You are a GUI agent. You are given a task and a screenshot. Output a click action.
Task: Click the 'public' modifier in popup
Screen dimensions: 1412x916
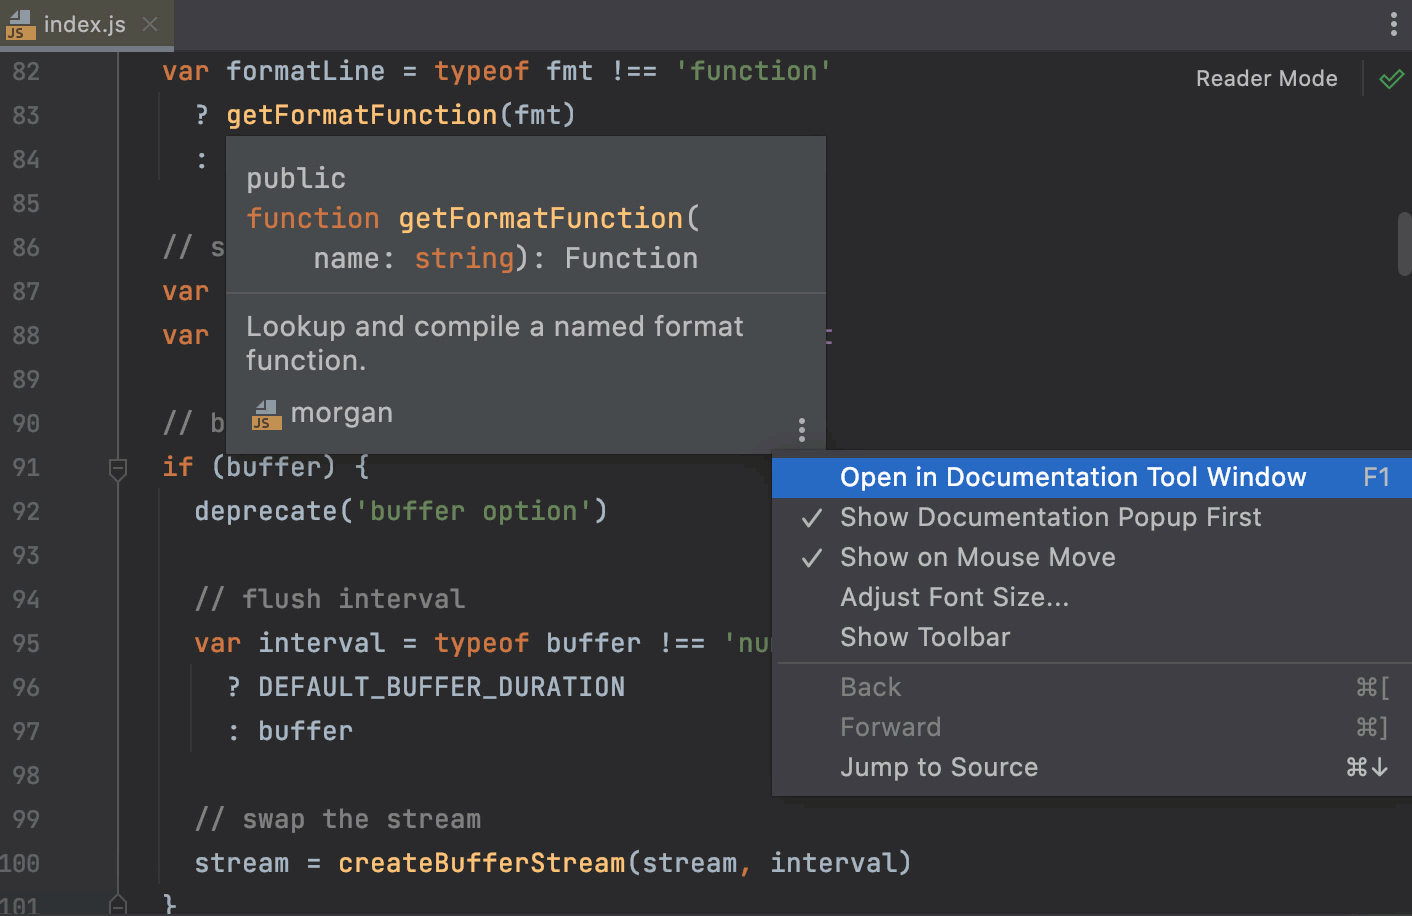click(x=296, y=178)
